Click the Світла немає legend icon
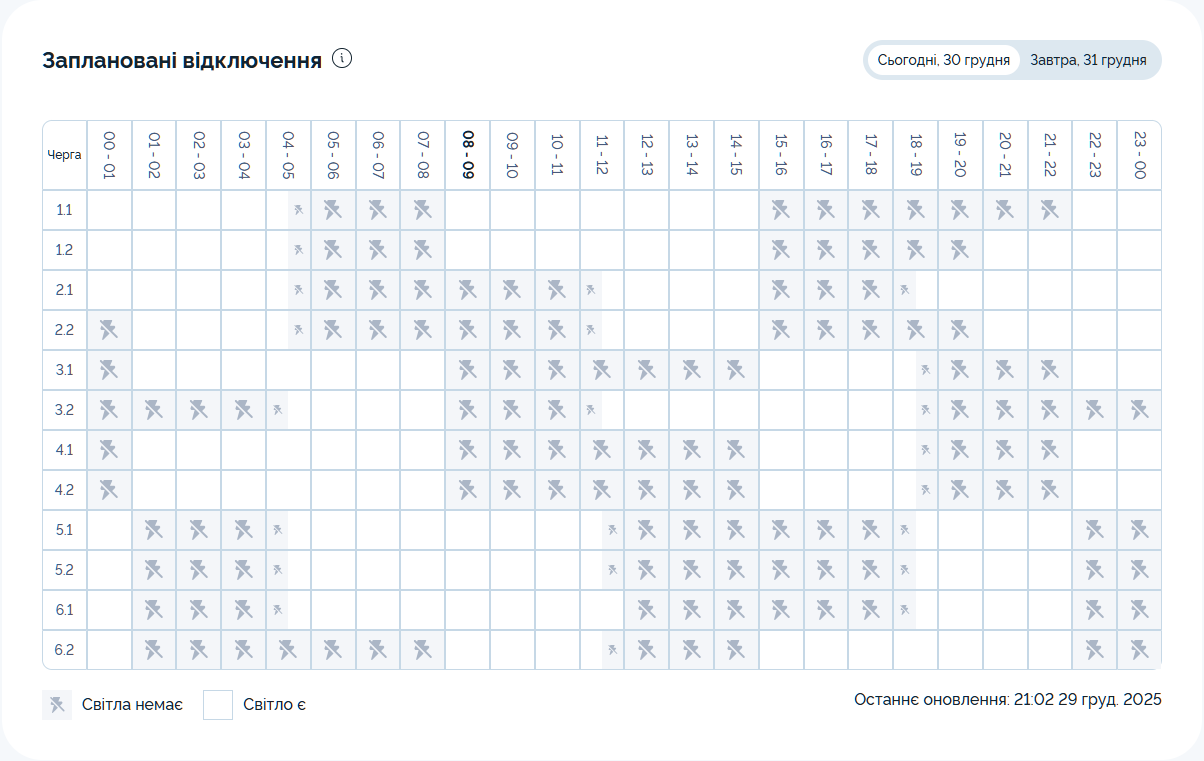Viewport: 1204px width, 761px height. (x=57, y=705)
